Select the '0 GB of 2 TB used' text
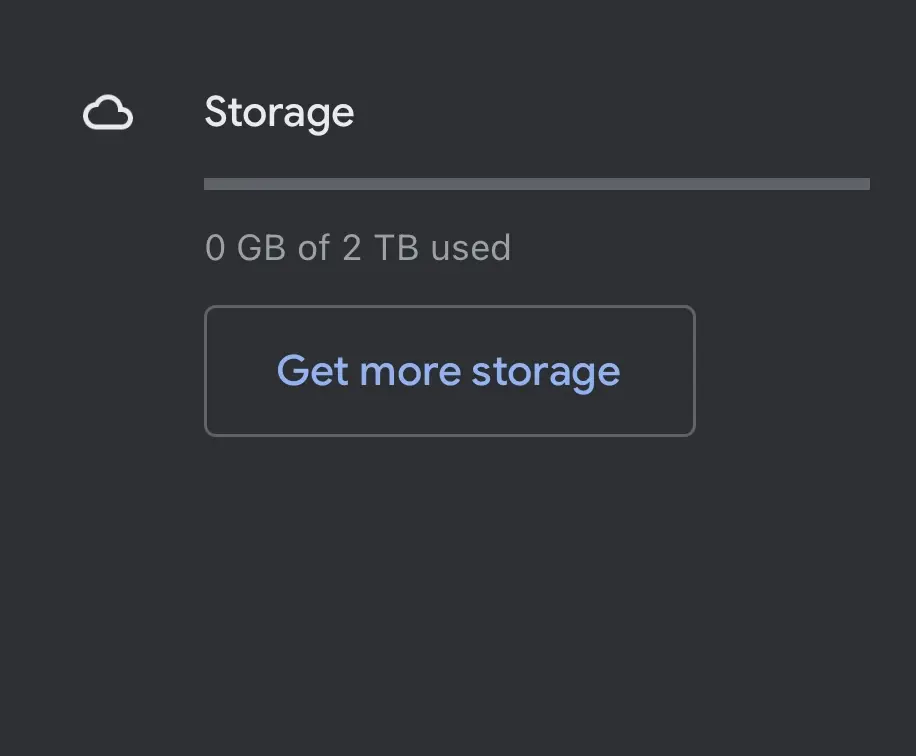916x756 pixels. pos(358,248)
